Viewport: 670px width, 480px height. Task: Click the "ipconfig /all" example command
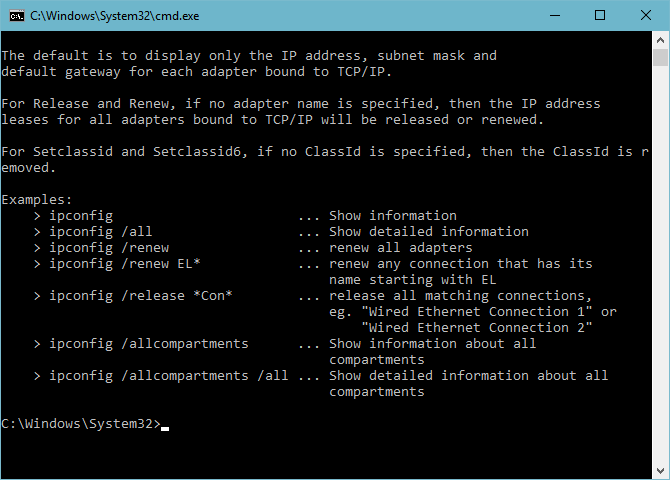click(100, 232)
